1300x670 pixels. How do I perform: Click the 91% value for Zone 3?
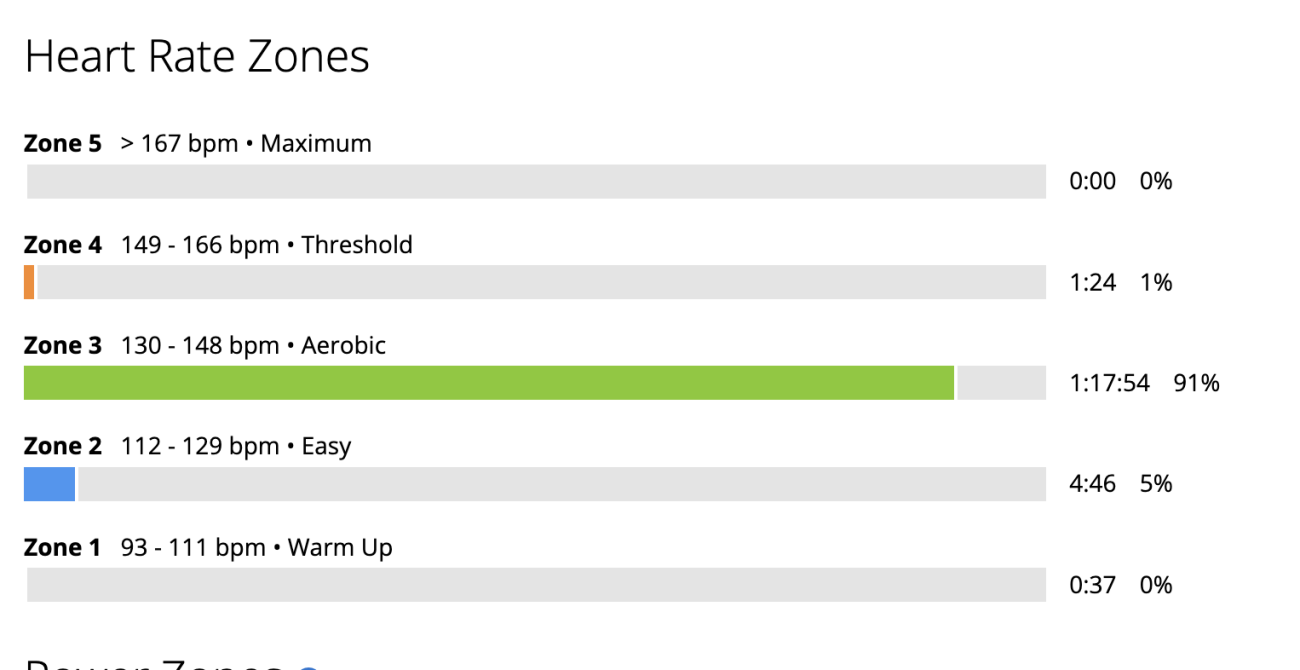(x=1197, y=384)
